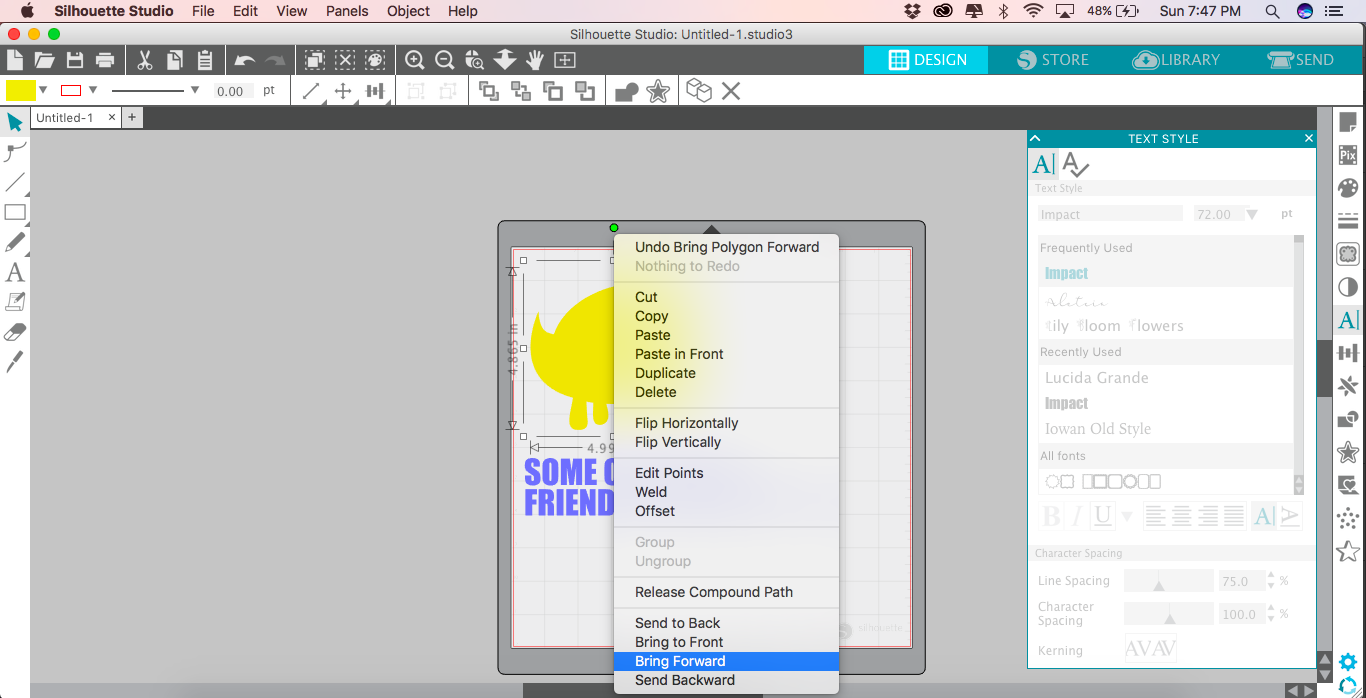1366x698 pixels.
Task: Choose Bring Forward in context menu
Action: click(x=680, y=661)
